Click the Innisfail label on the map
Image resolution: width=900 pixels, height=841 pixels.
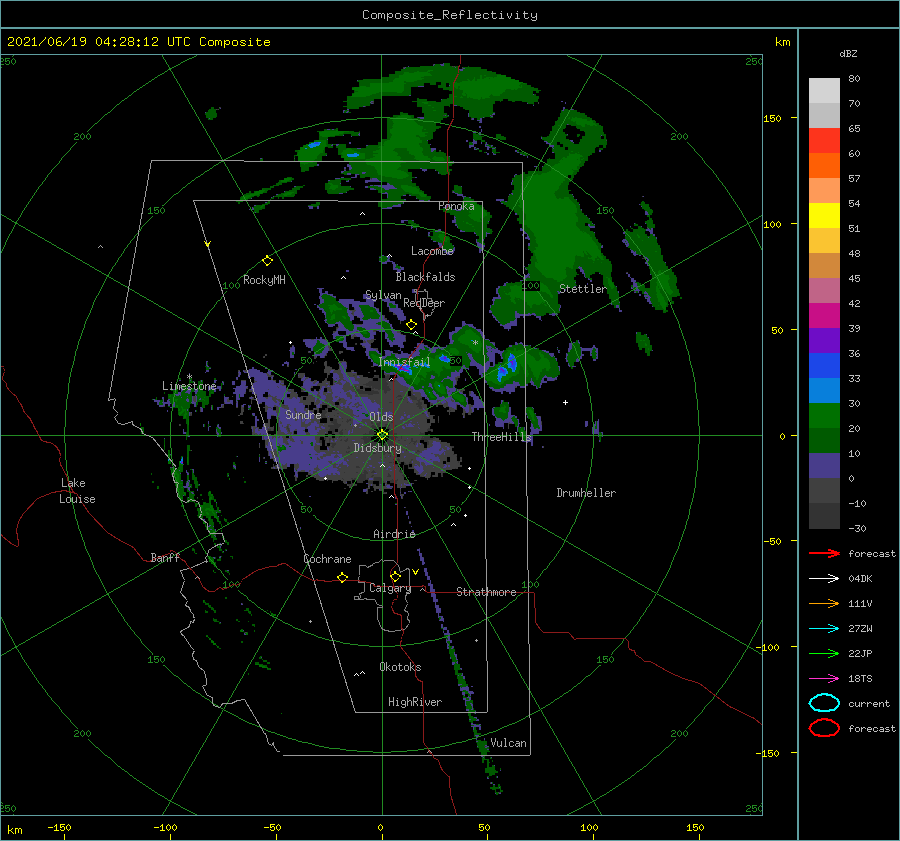[x=404, y=362]
